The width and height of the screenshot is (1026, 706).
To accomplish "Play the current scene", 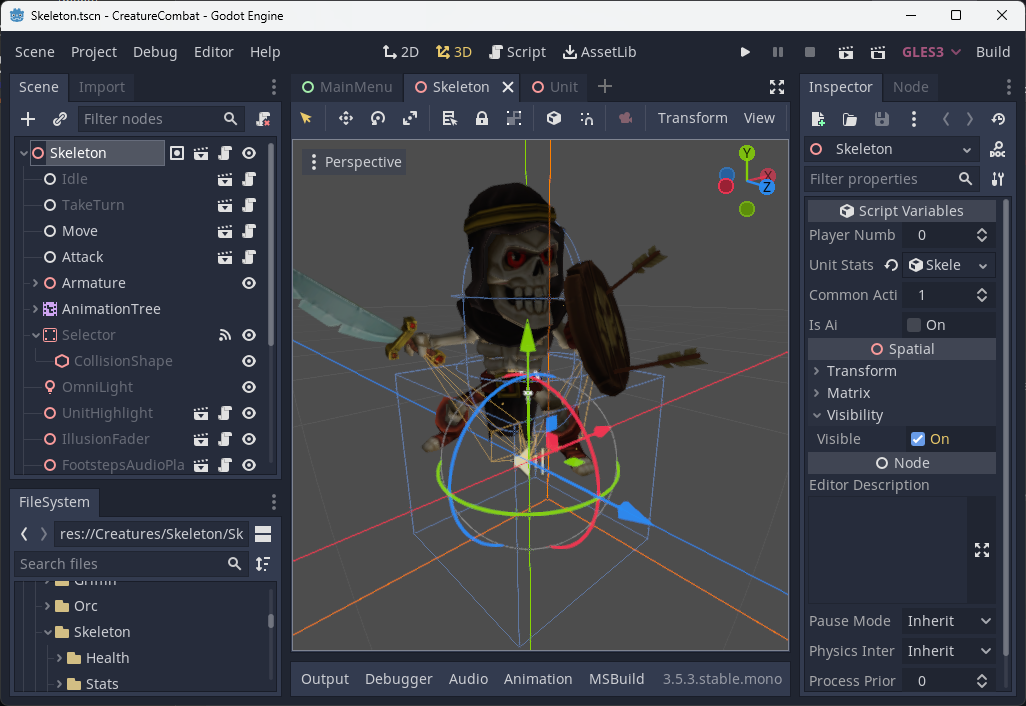I will pos(845,52).
